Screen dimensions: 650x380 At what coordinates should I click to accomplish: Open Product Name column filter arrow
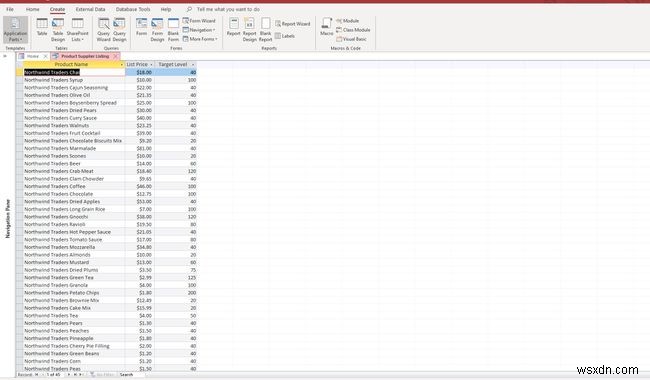pos(121,65)
